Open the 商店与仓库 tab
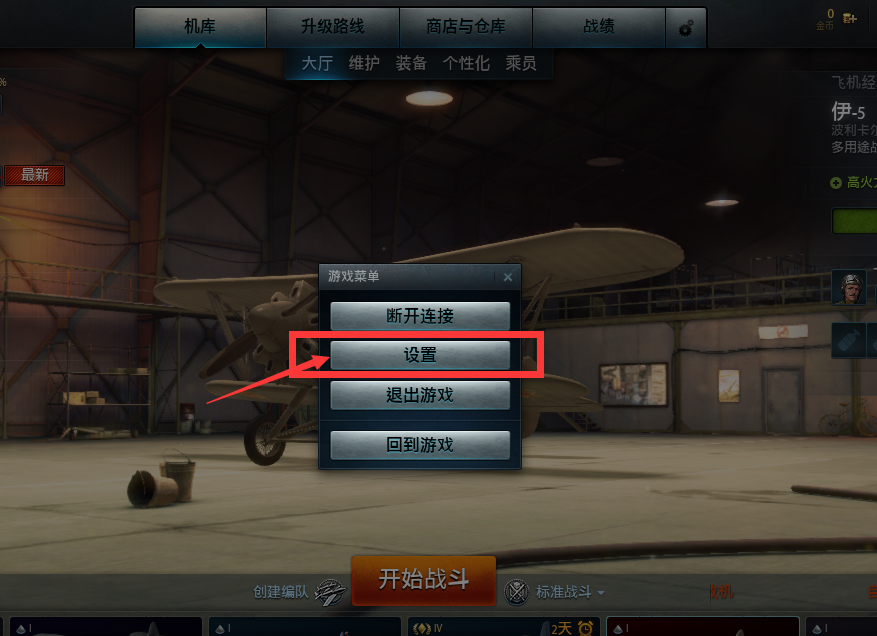This screenshot has width=877, height=636. click(465, 27)
